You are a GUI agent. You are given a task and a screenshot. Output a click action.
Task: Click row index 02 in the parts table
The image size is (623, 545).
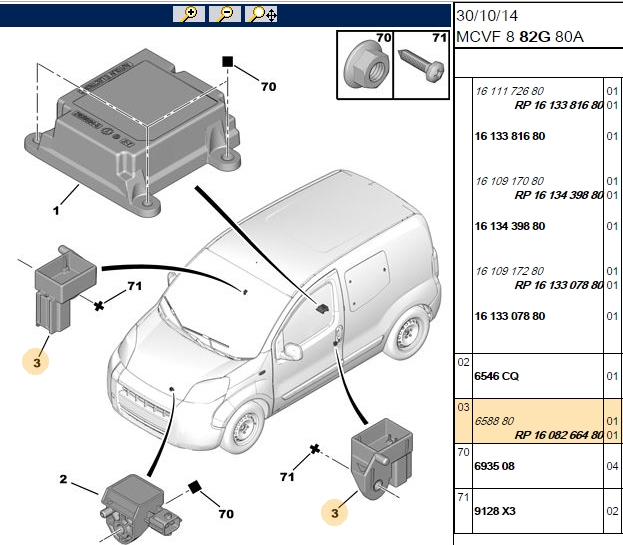(463, 362)
